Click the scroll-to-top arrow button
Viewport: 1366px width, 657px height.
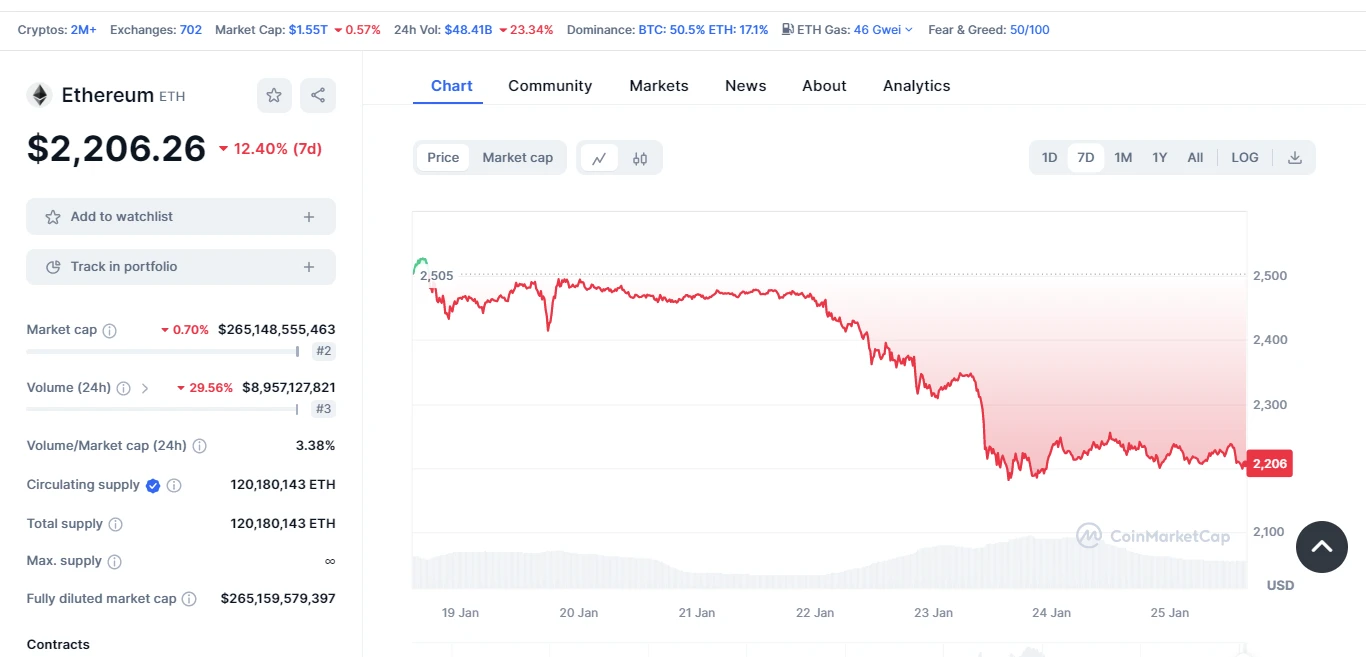click(x=1322, y=547)
